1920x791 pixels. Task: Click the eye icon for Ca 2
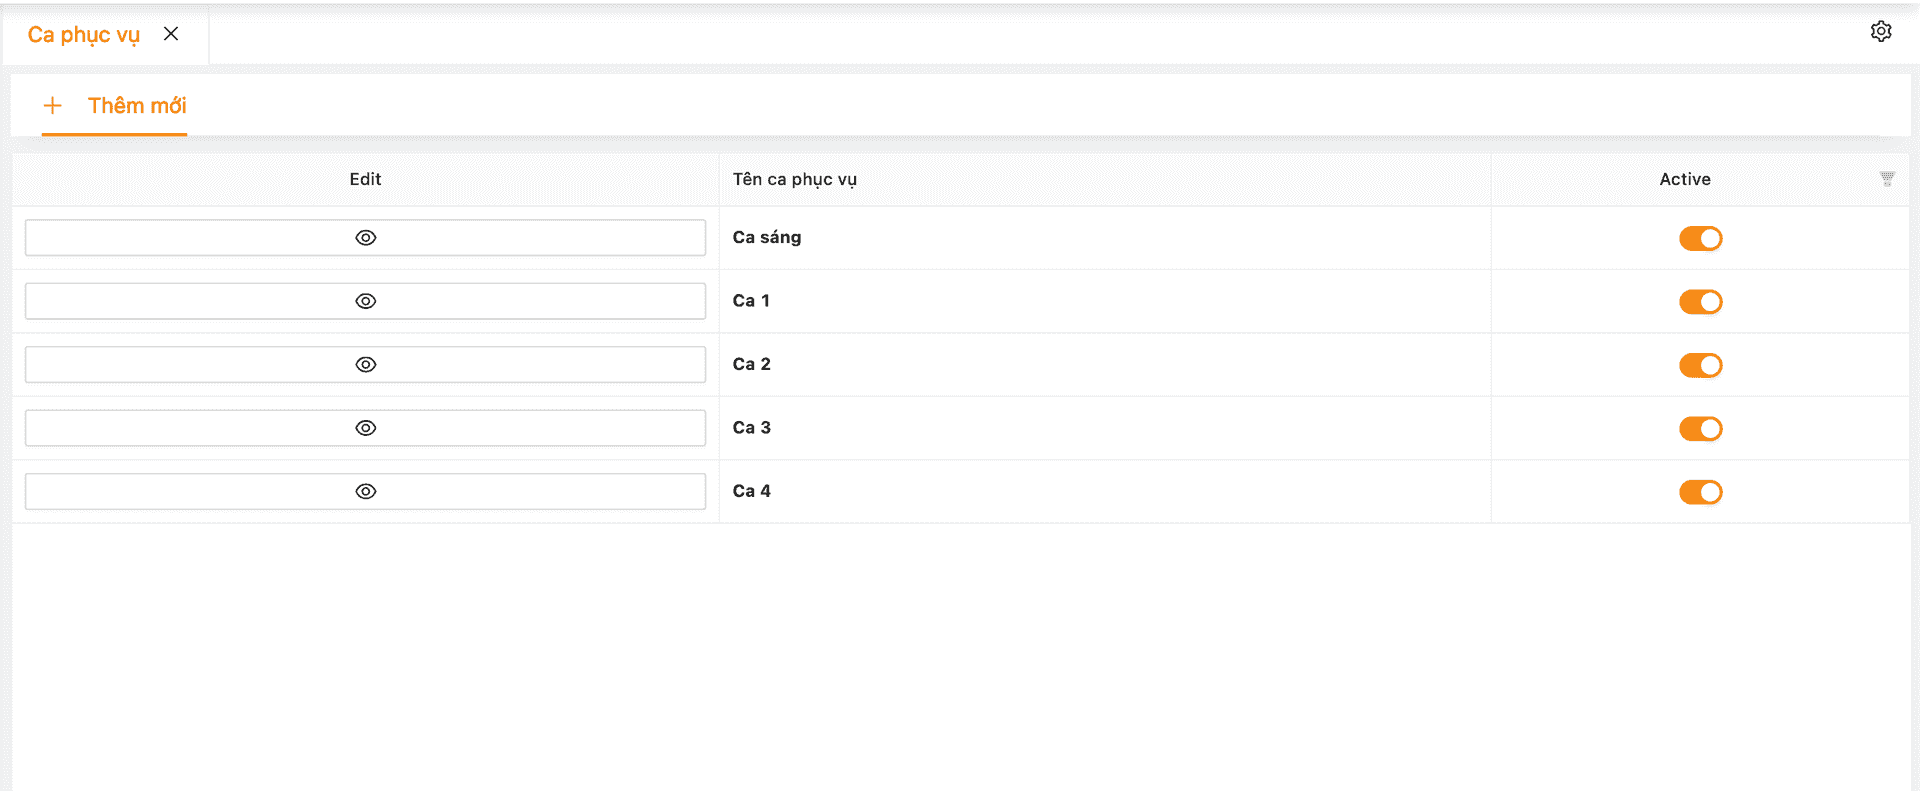pyautogui.click(x=366, y=365)
